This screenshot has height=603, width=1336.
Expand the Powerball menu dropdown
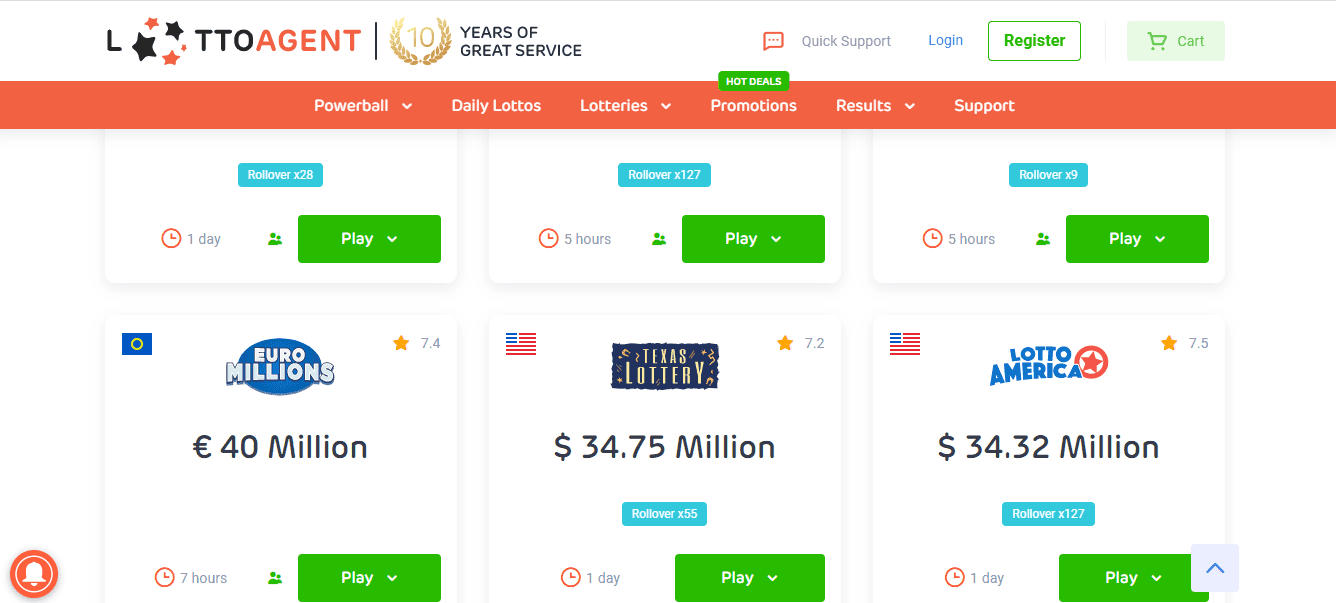pos(363,105)
